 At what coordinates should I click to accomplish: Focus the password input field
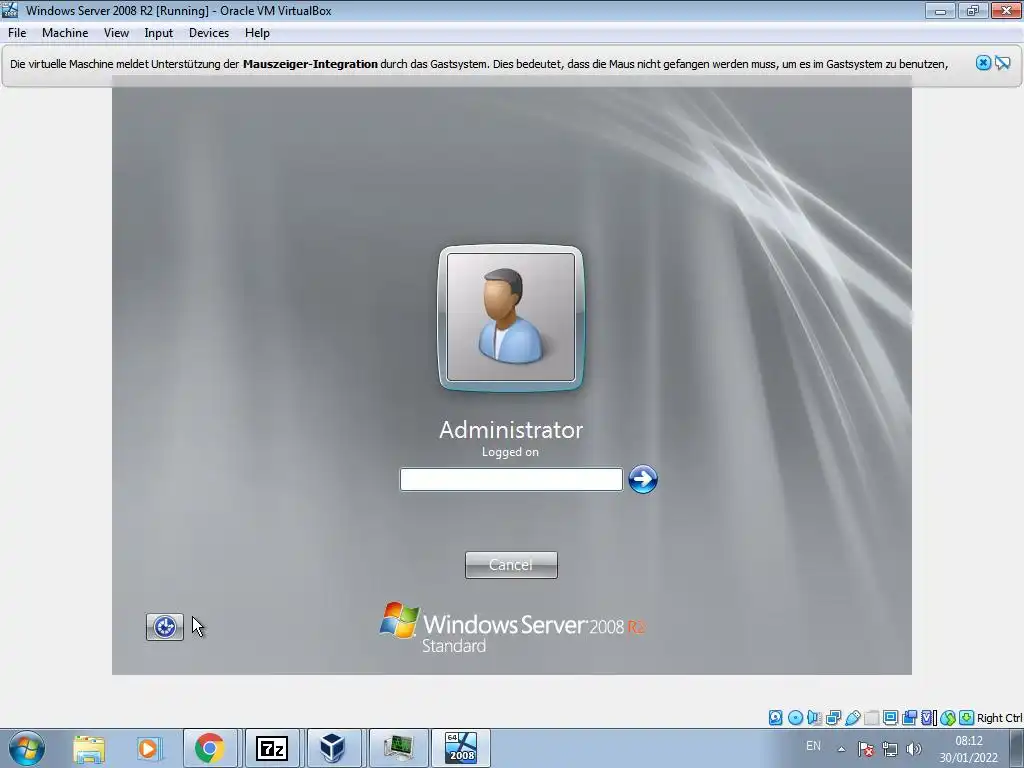pos(511,479)
